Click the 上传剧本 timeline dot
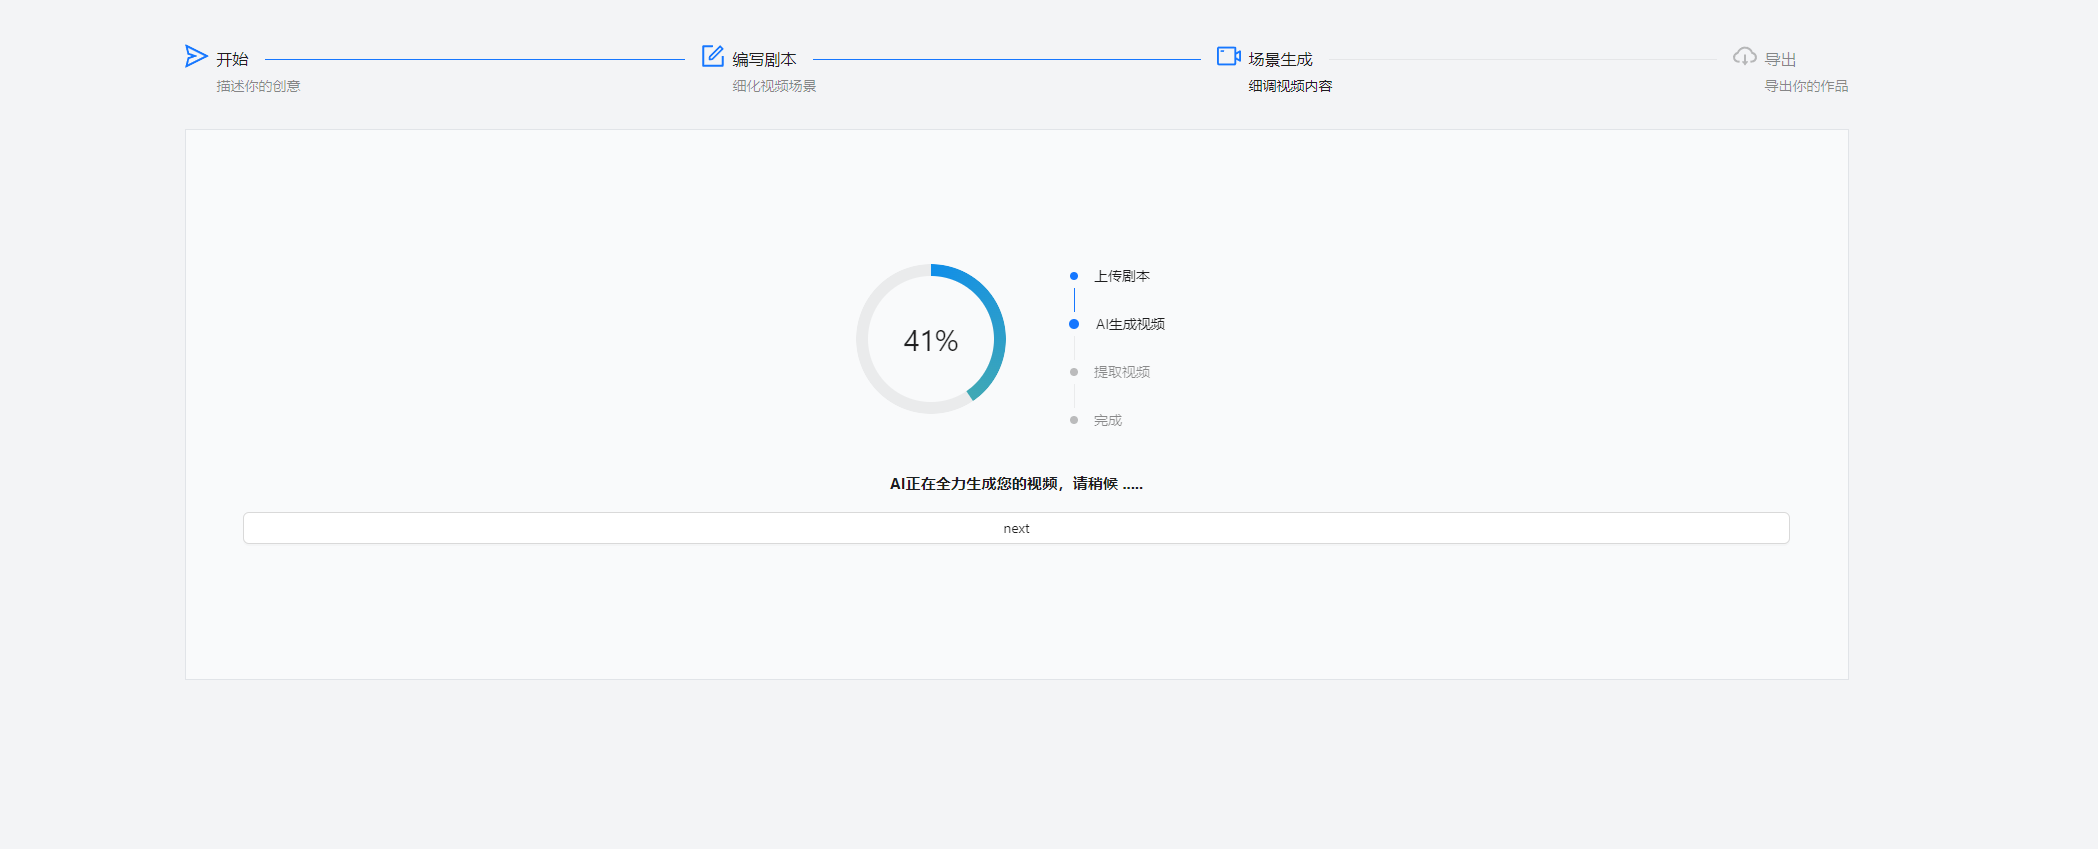Image resolution: width=2098 pixels, height=849 pixels. point(1074,276)
